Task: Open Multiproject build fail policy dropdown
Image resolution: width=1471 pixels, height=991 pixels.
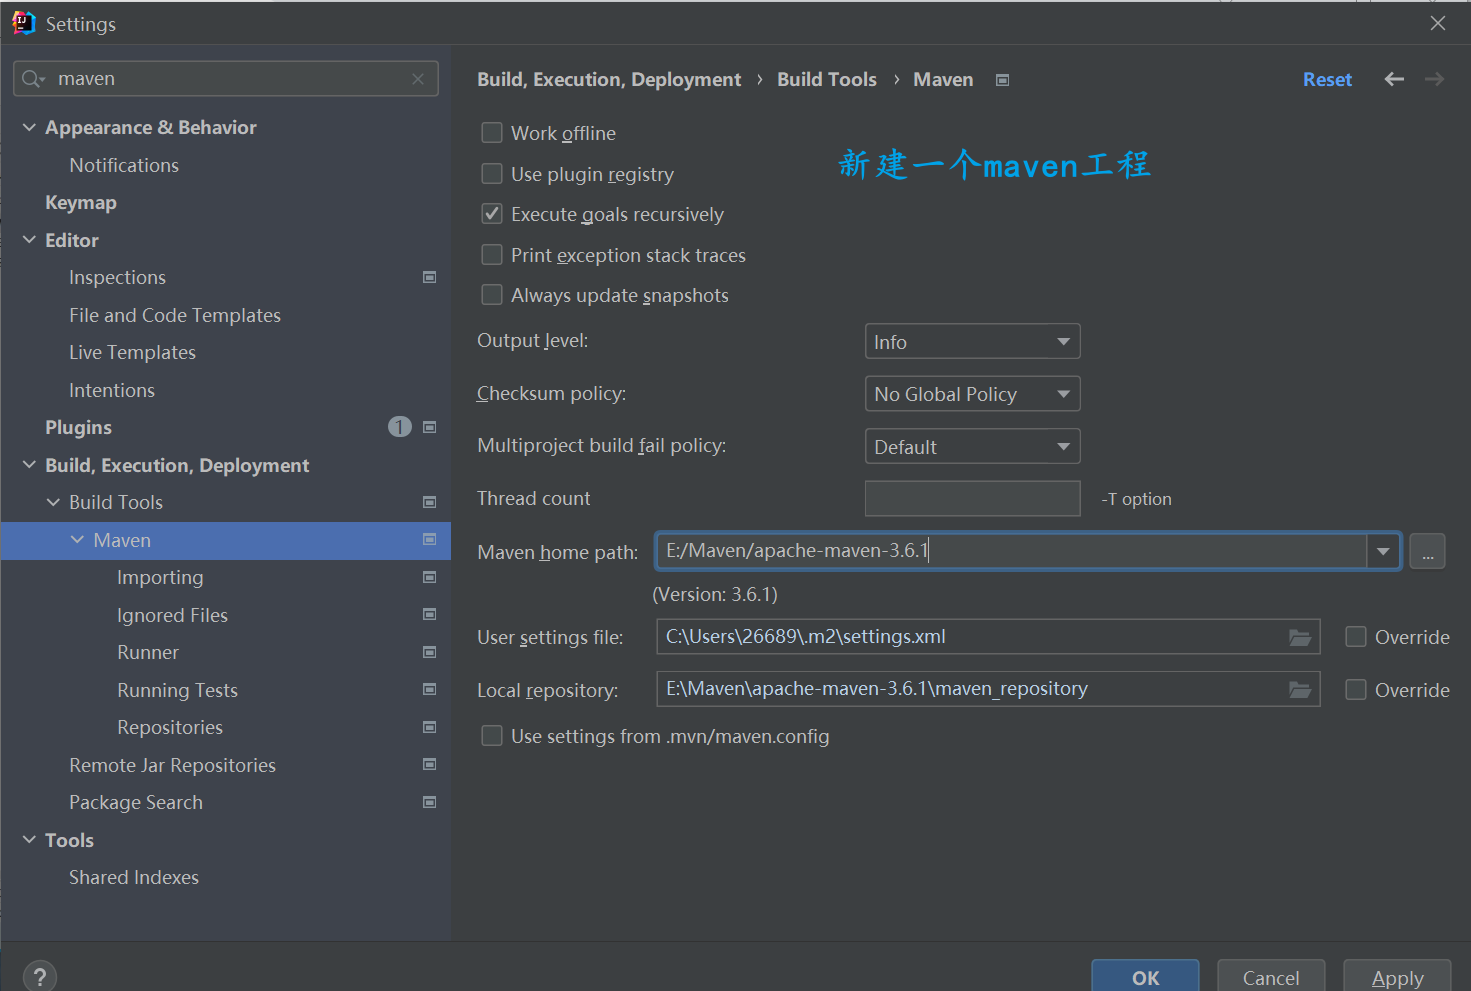Action: click(x=972, y=447)
